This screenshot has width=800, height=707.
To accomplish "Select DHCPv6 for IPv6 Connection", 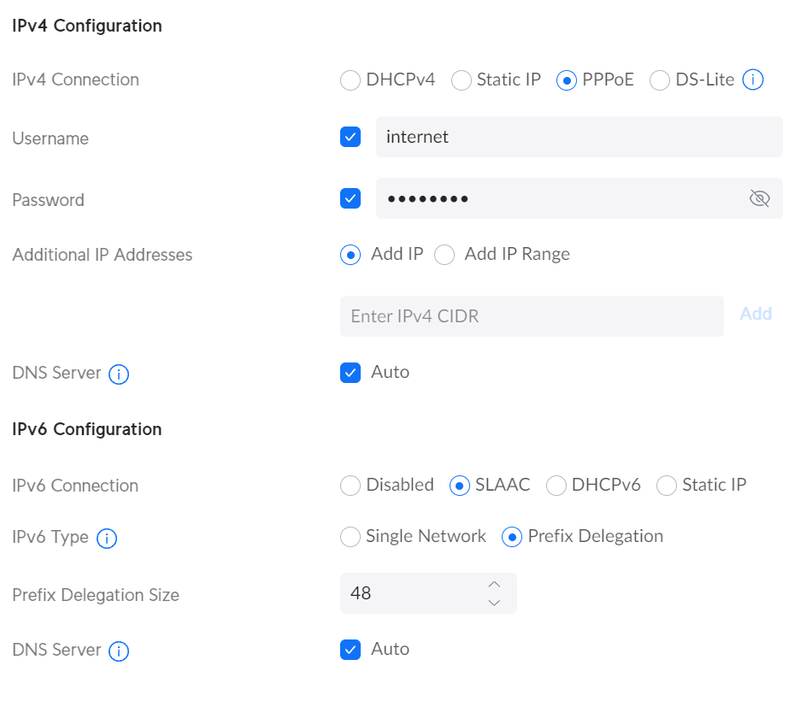I will tap(556, 485).
